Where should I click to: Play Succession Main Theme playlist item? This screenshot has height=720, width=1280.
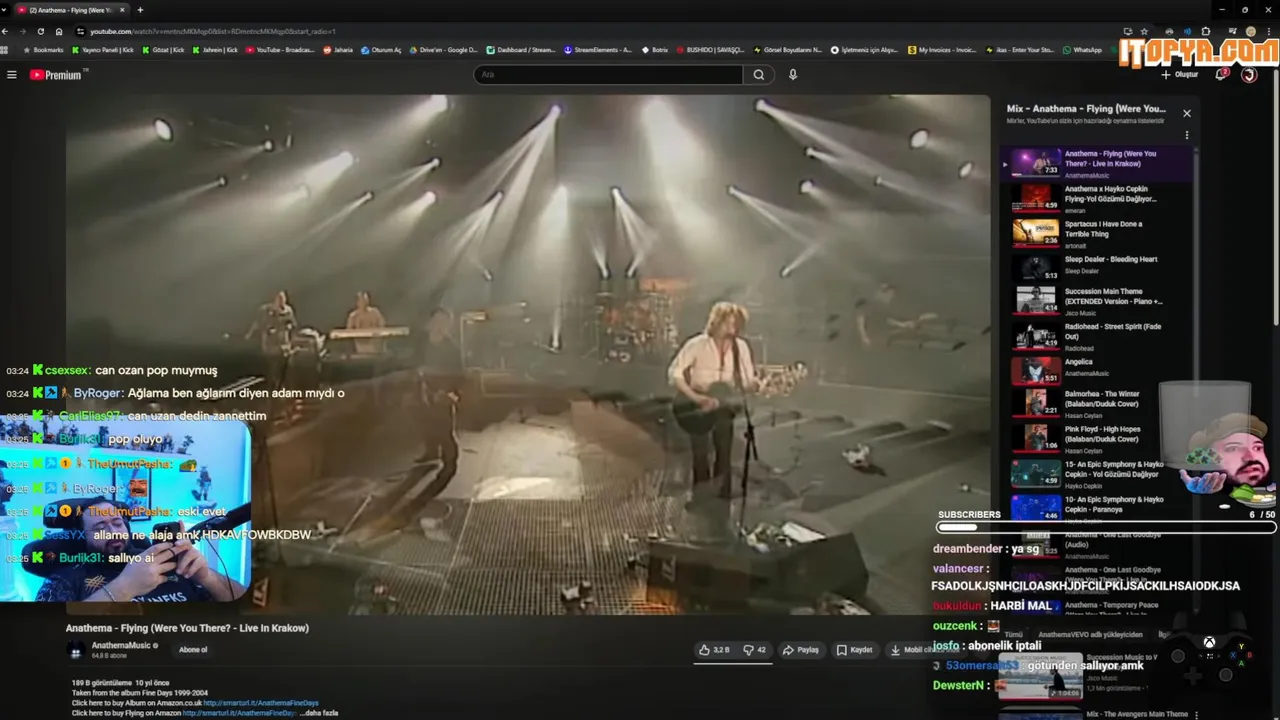tap(1097, 301)
